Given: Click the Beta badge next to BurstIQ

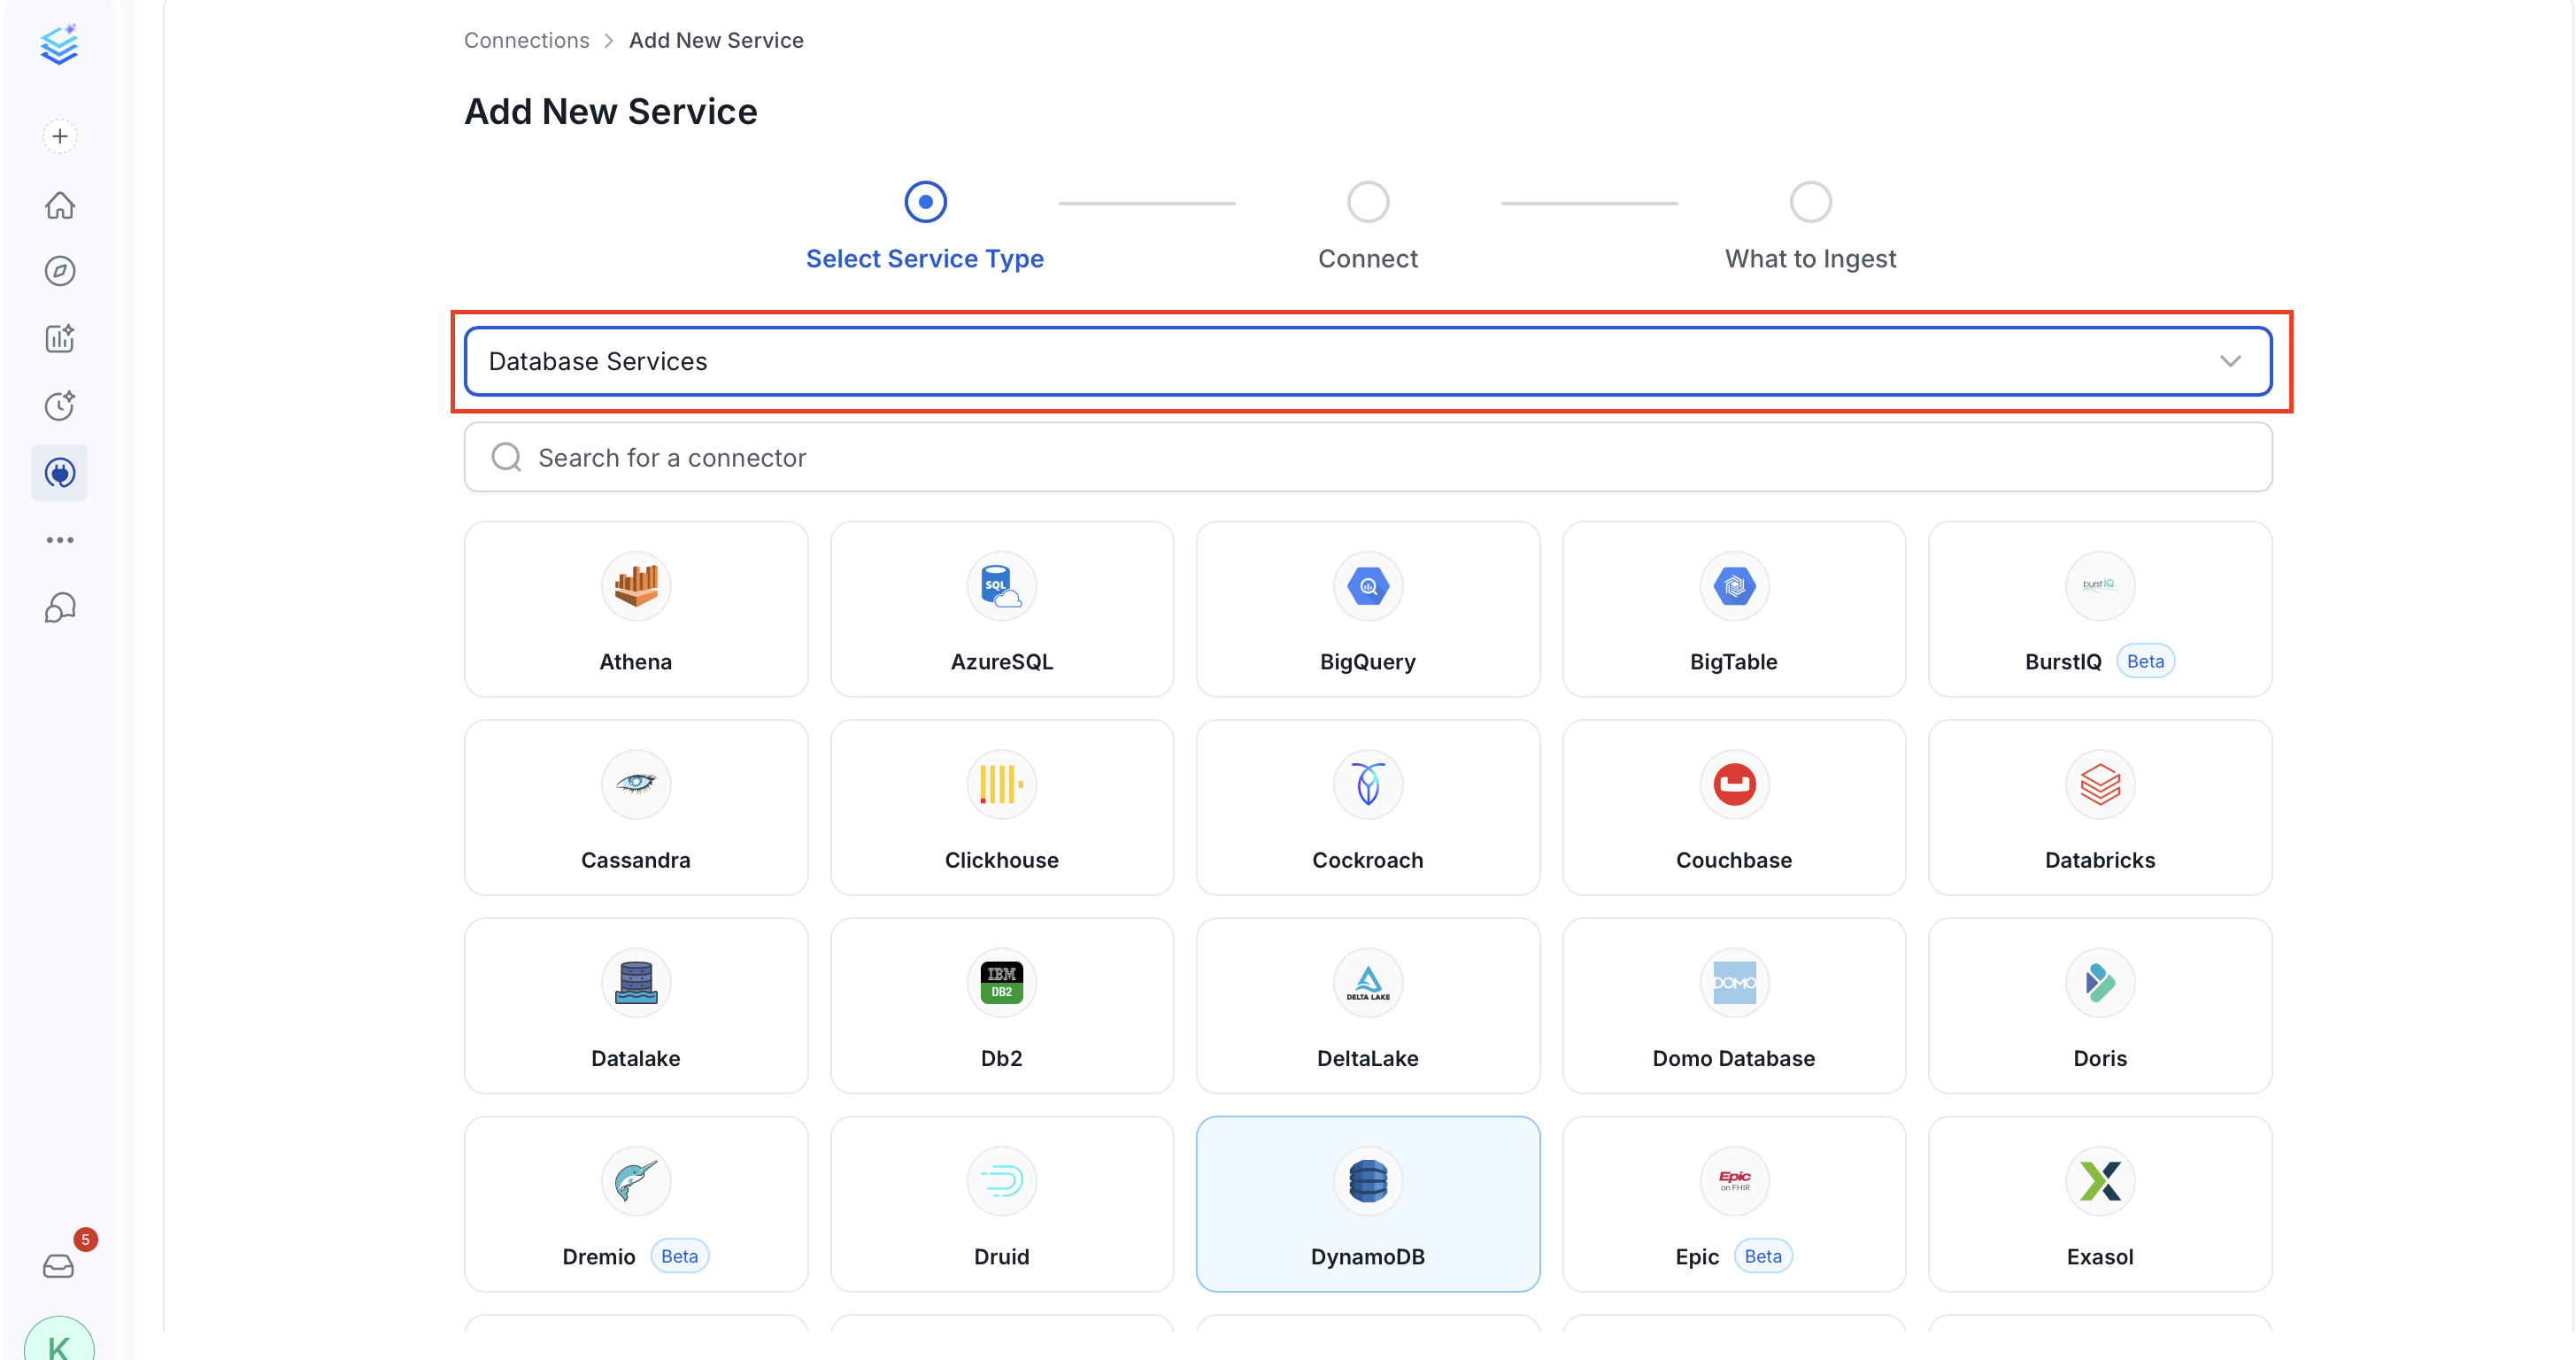Looking at the screenshot, I should point(2146,661).
